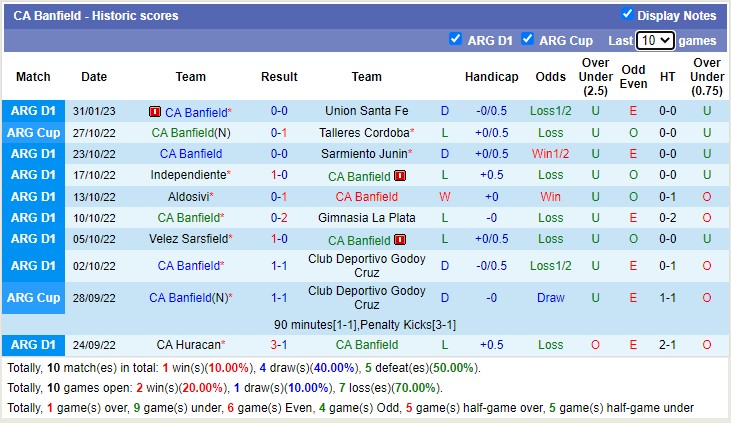Open Club Deportivo Godoy Cruz link on 28/09/22
The image size is (731, 423).
click(366, 298)
